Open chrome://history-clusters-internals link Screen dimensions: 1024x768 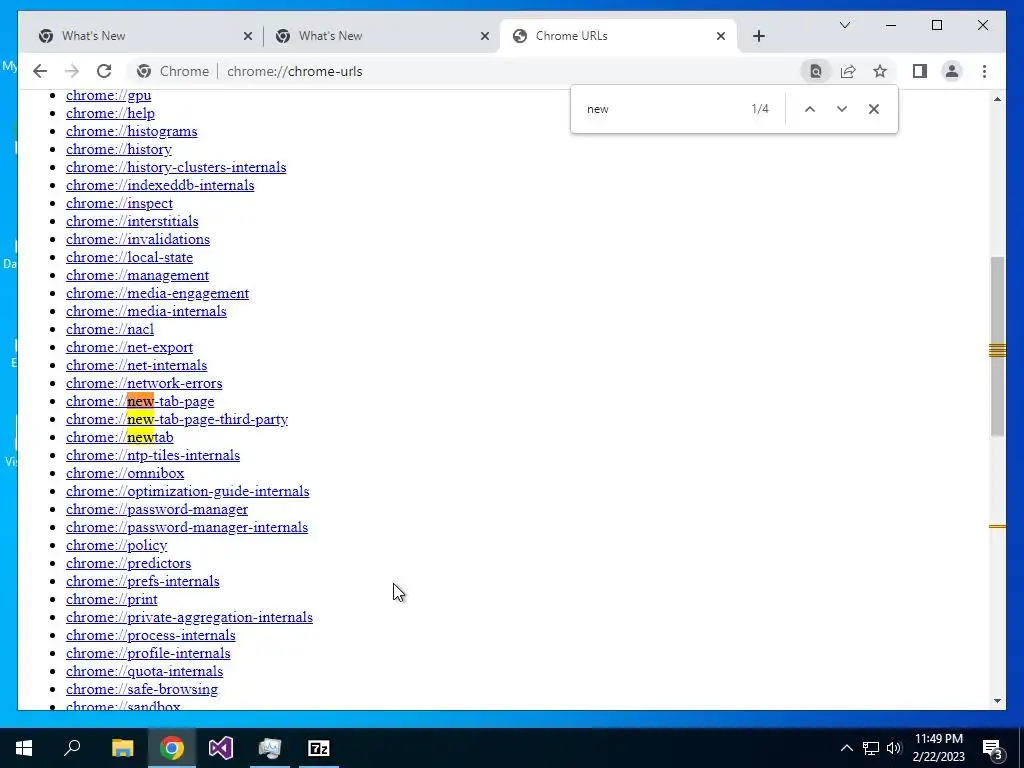coord(176,167)
